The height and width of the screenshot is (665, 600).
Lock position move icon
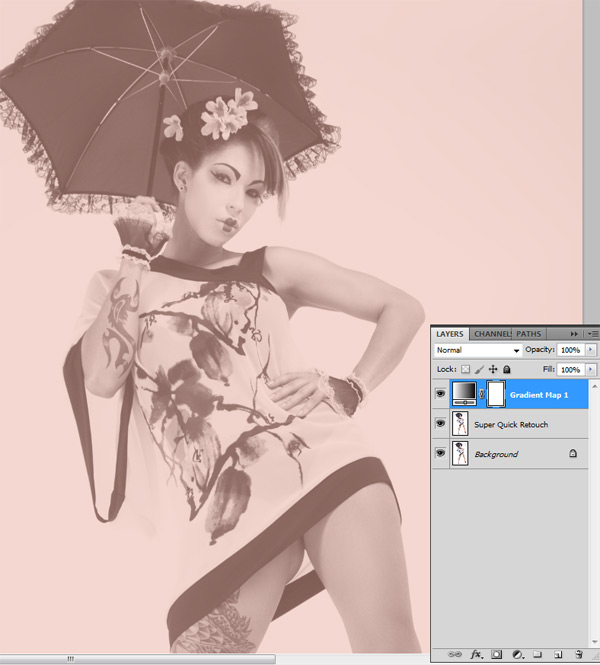click(493, 369)
